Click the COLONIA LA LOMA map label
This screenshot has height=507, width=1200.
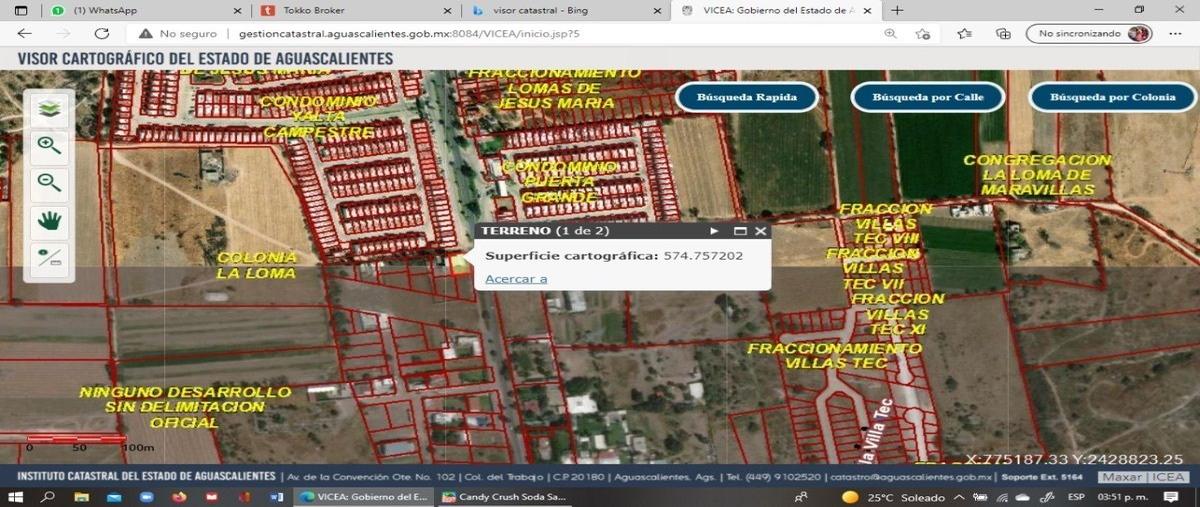(x=257, y=265)
